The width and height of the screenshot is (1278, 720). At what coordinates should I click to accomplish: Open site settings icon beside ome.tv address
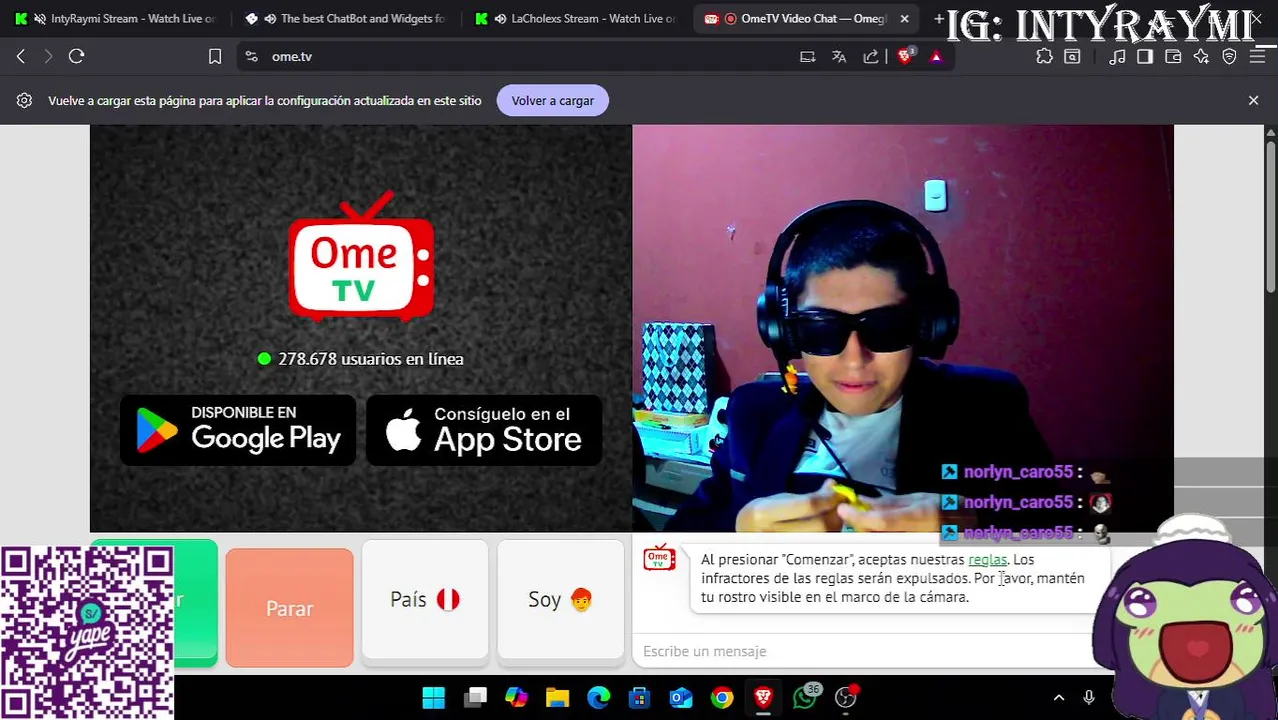pyautogui.click(x=251, y=57)
